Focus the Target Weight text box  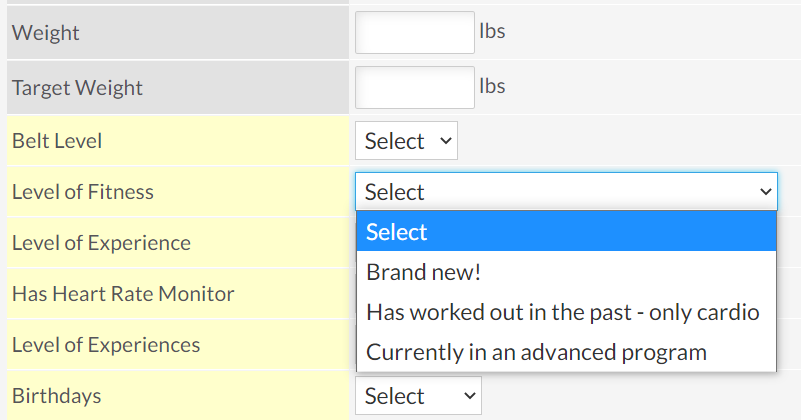click(x=415, y=87)
